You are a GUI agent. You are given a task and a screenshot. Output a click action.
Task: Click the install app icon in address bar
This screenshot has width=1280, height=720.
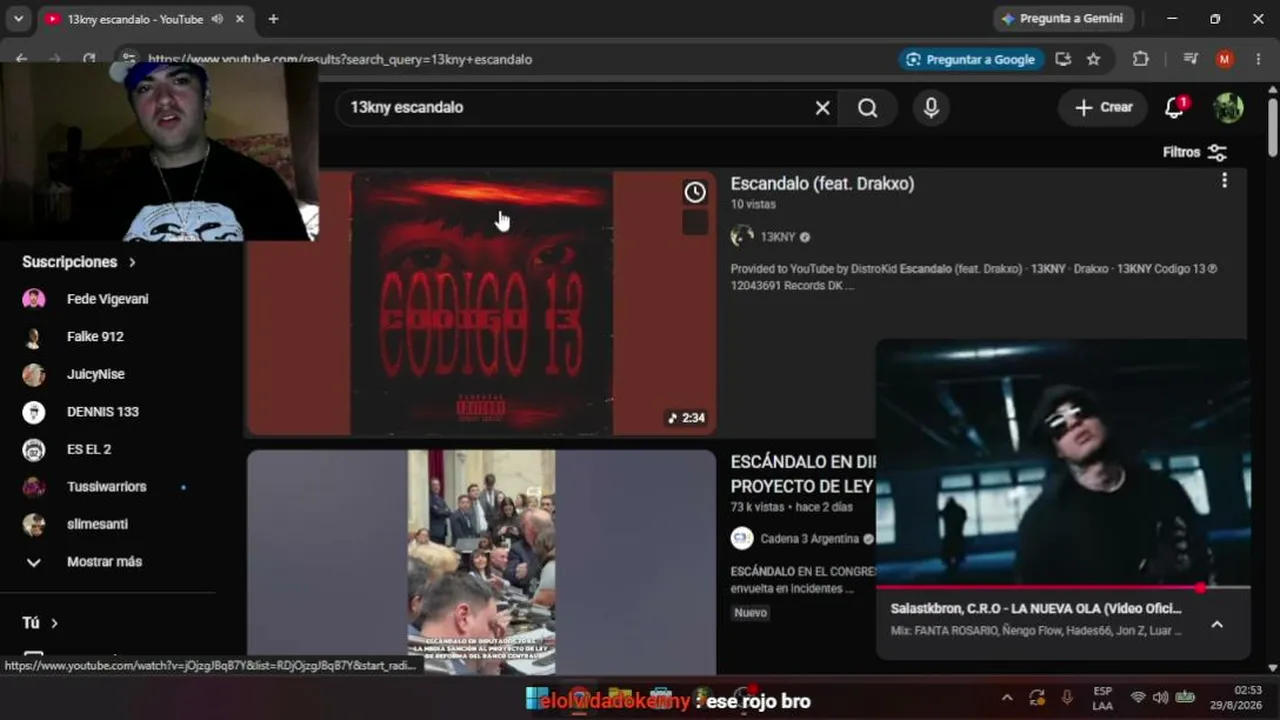pyautogui.click(x=1063, y=59)
